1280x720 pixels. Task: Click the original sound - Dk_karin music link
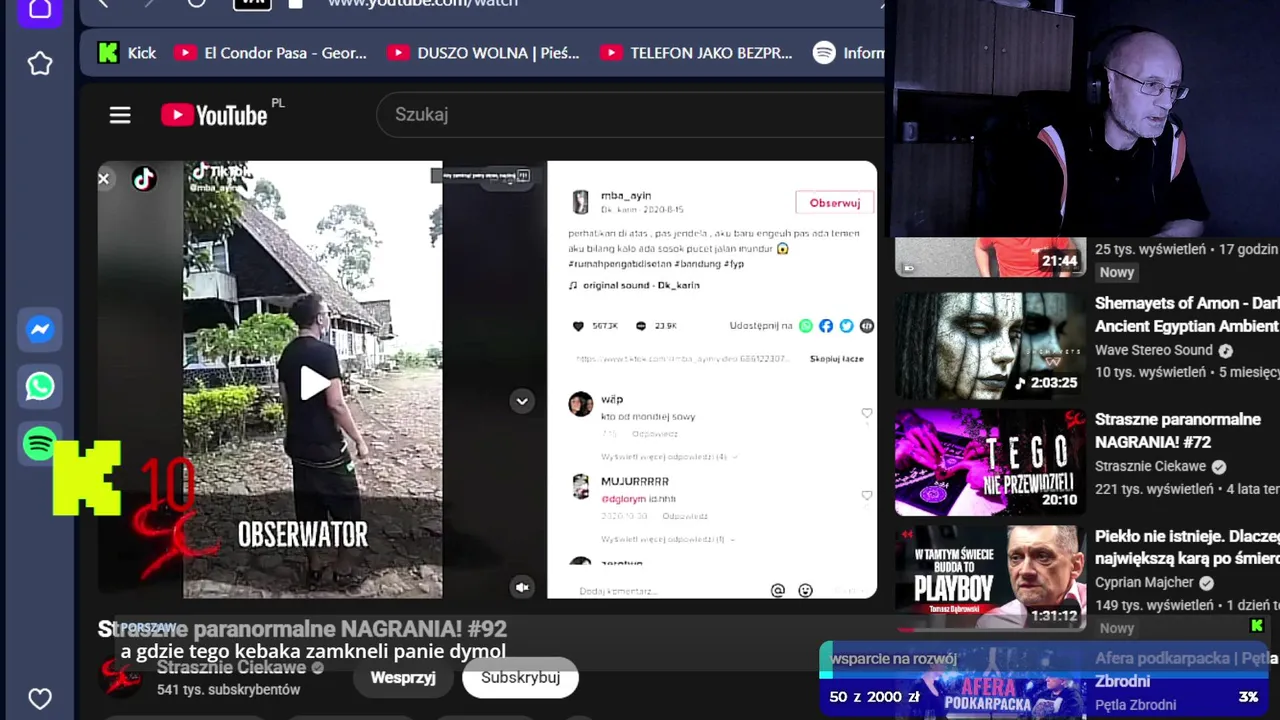pyautogui.click(x=641, y=285)
